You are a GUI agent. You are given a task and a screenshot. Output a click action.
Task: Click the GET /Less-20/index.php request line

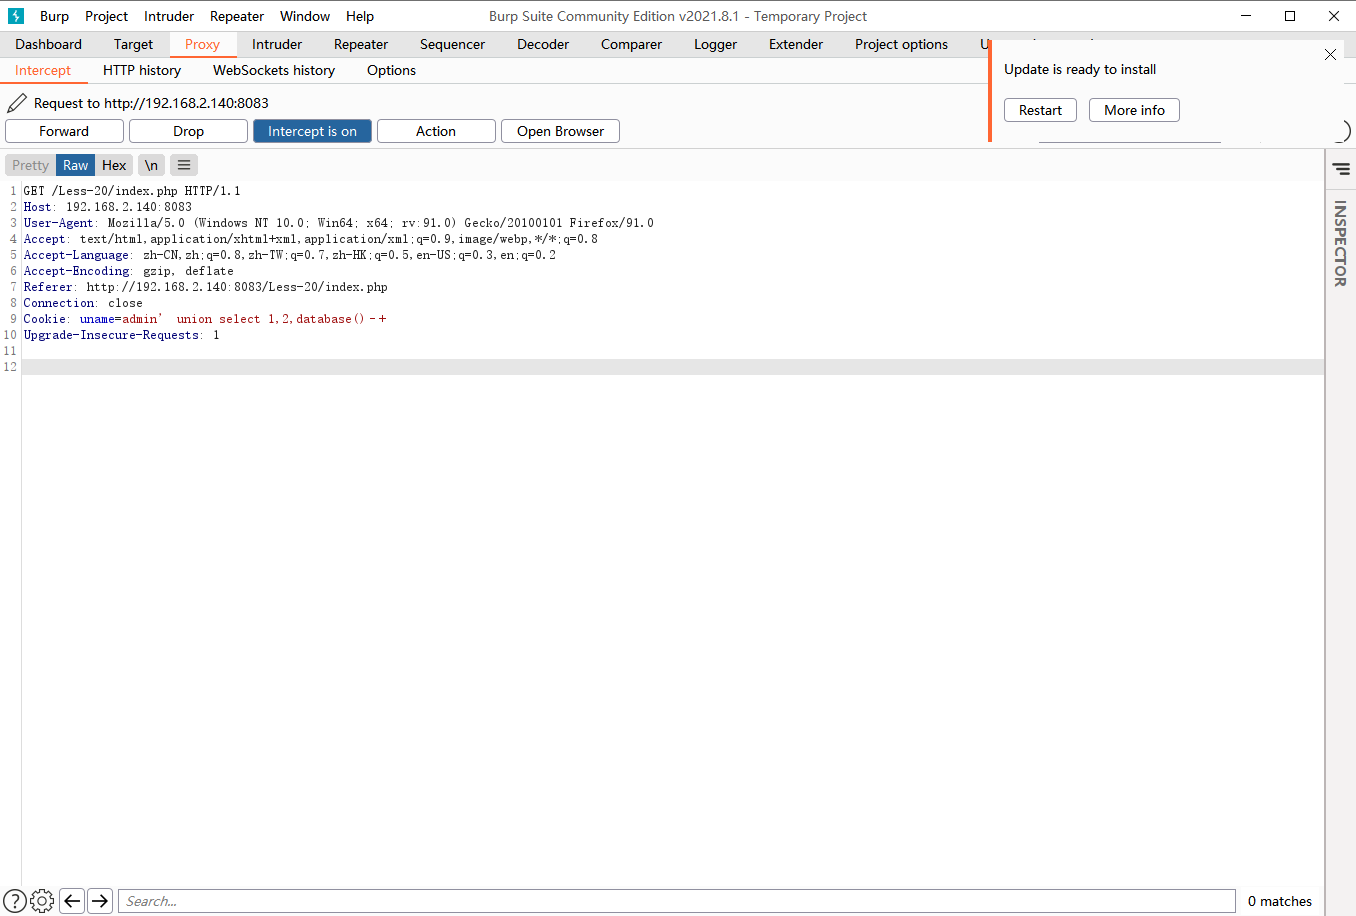(132, 191)
